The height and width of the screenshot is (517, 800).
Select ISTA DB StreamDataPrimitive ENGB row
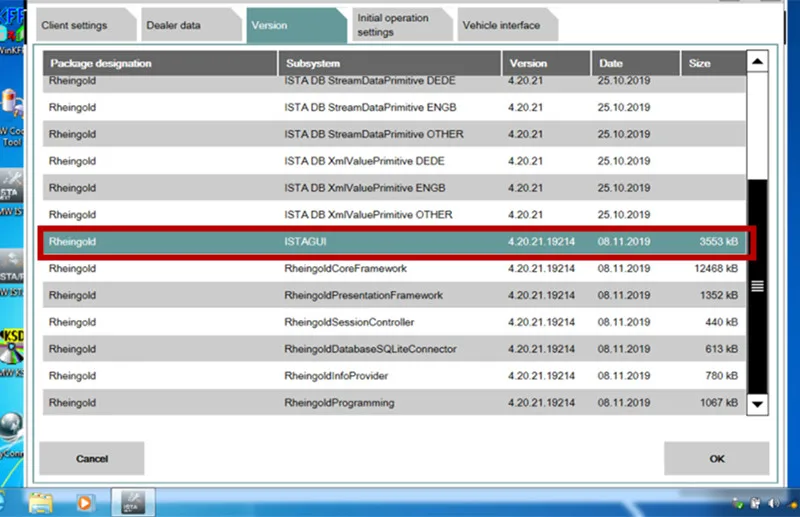pos(394,107)
